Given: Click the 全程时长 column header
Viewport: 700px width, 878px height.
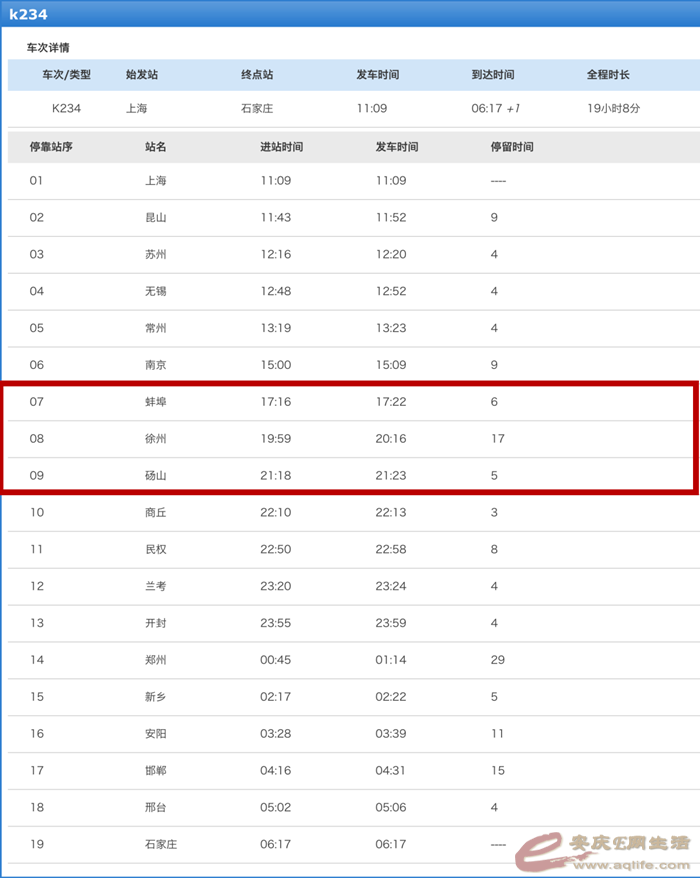Looking at the screenshot, I should [x=608, y=75].
